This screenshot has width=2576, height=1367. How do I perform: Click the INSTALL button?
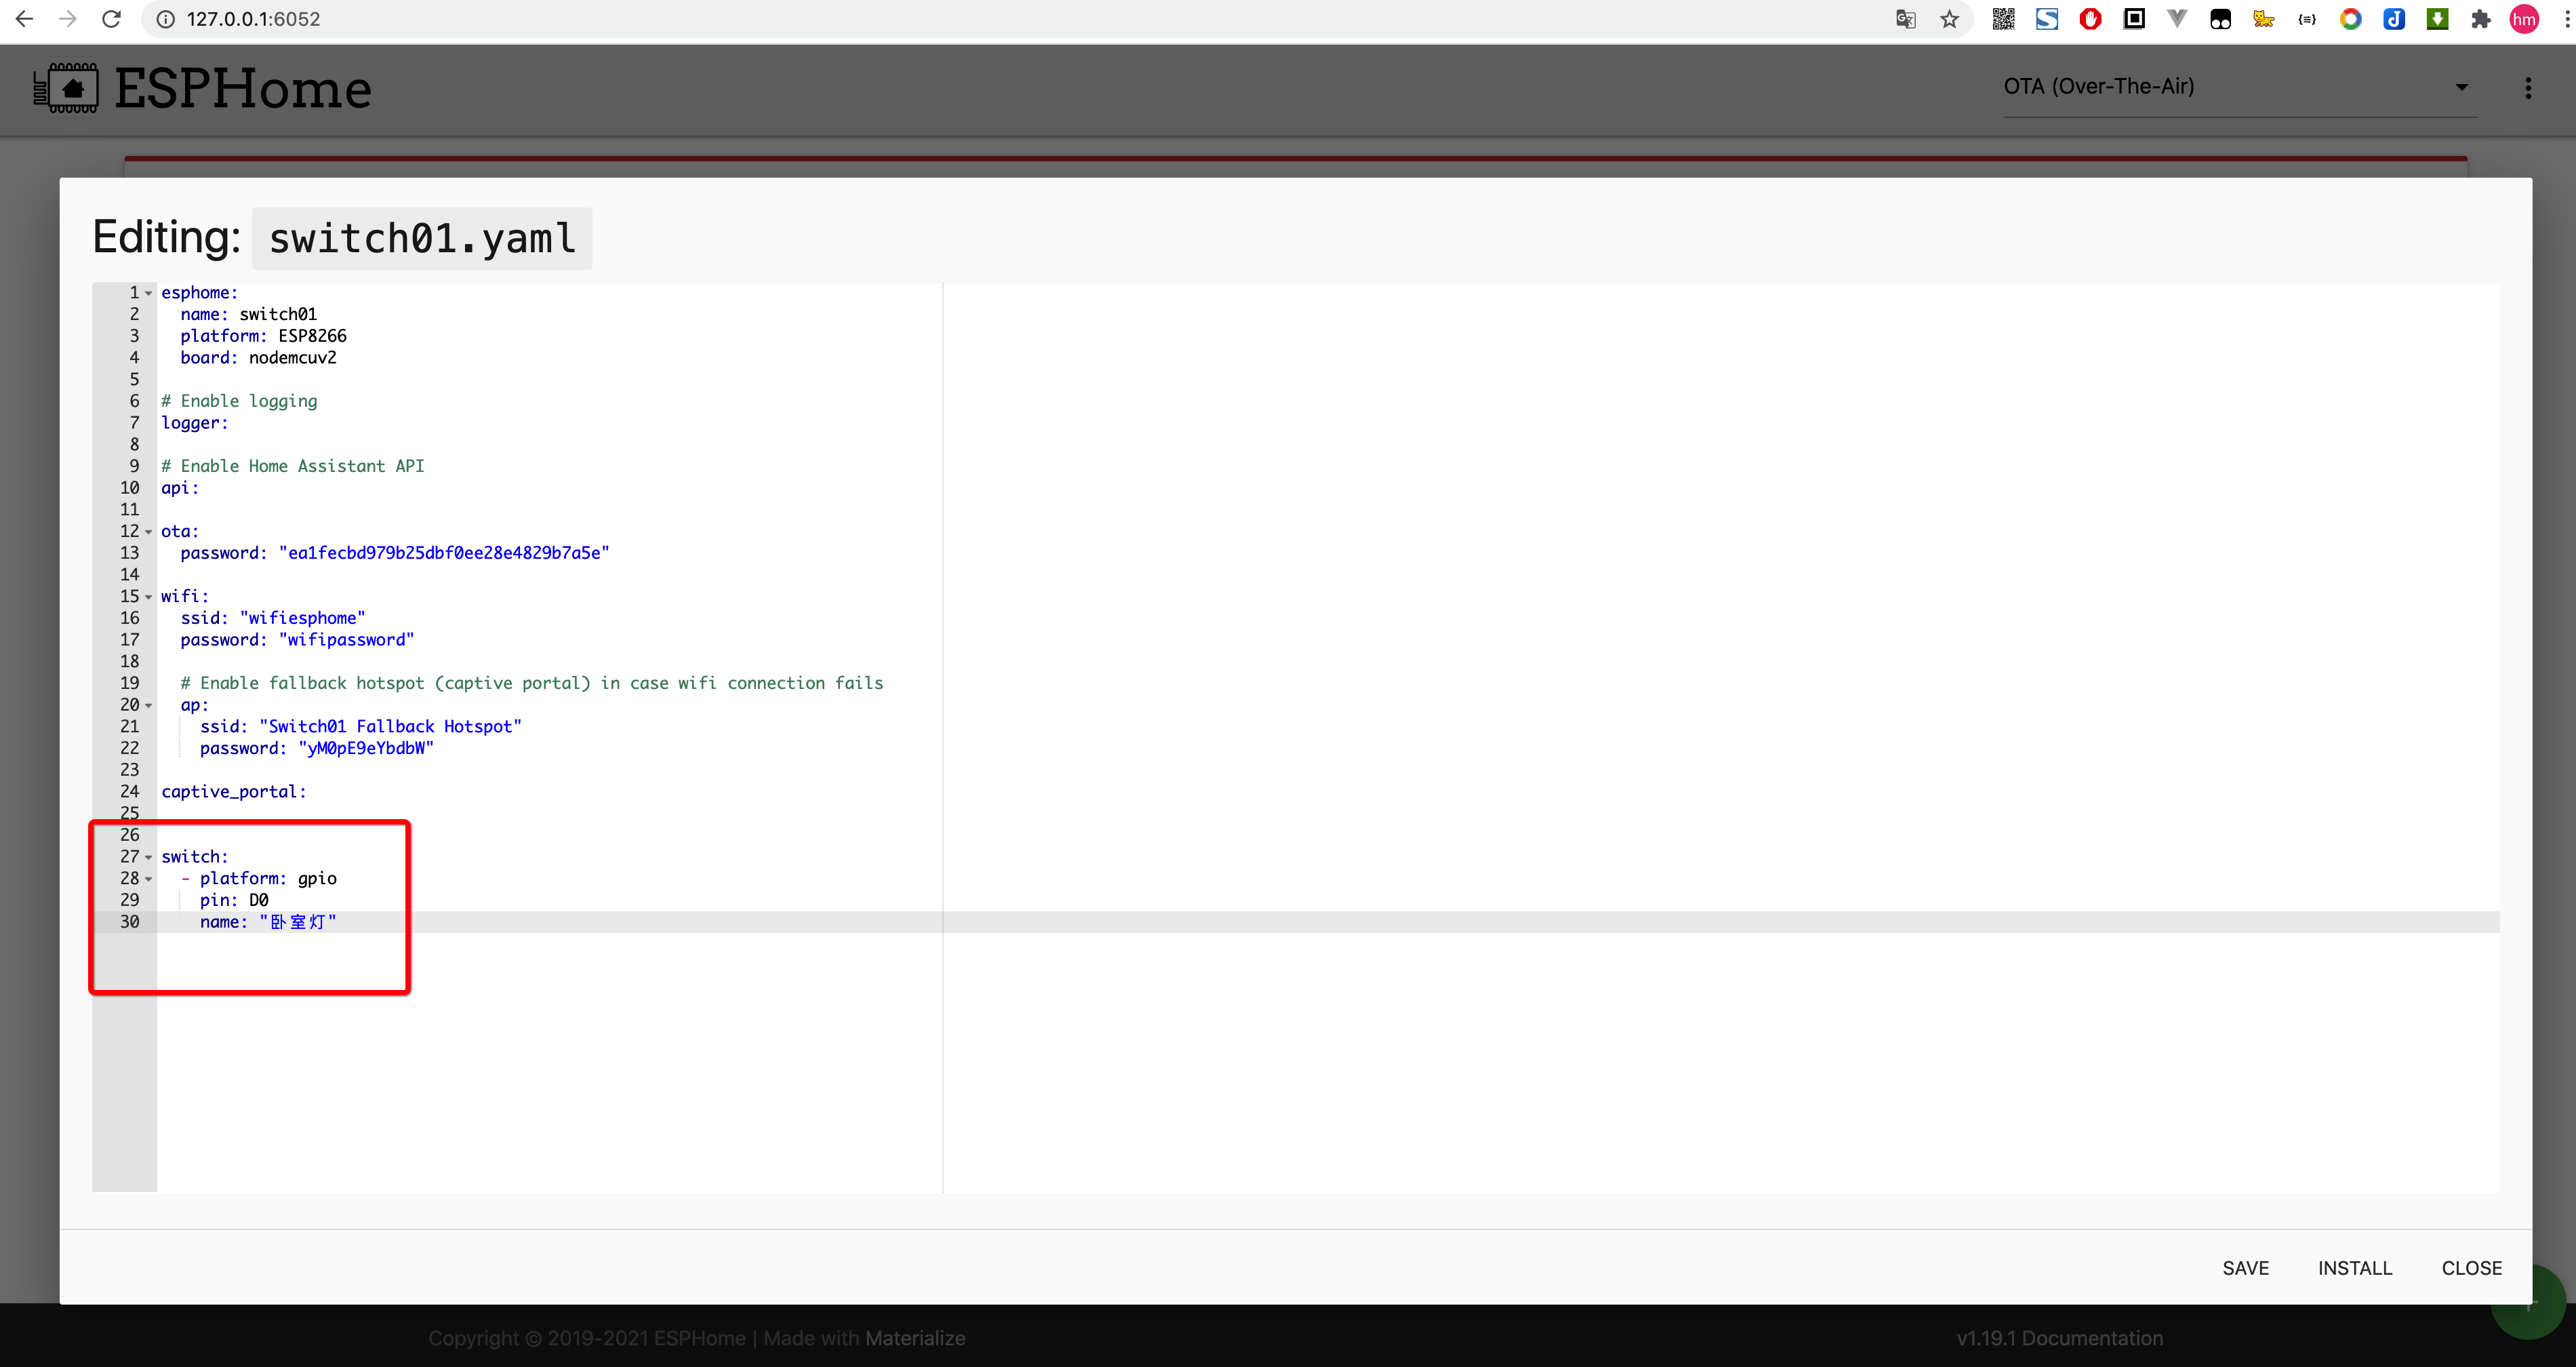tap(2355, 1268)
